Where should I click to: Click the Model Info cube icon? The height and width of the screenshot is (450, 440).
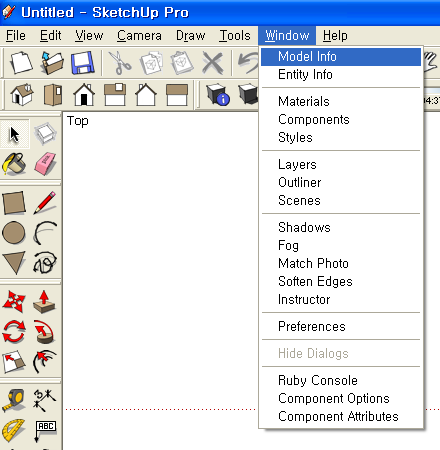pyautogui.click(x=218, y=94)
